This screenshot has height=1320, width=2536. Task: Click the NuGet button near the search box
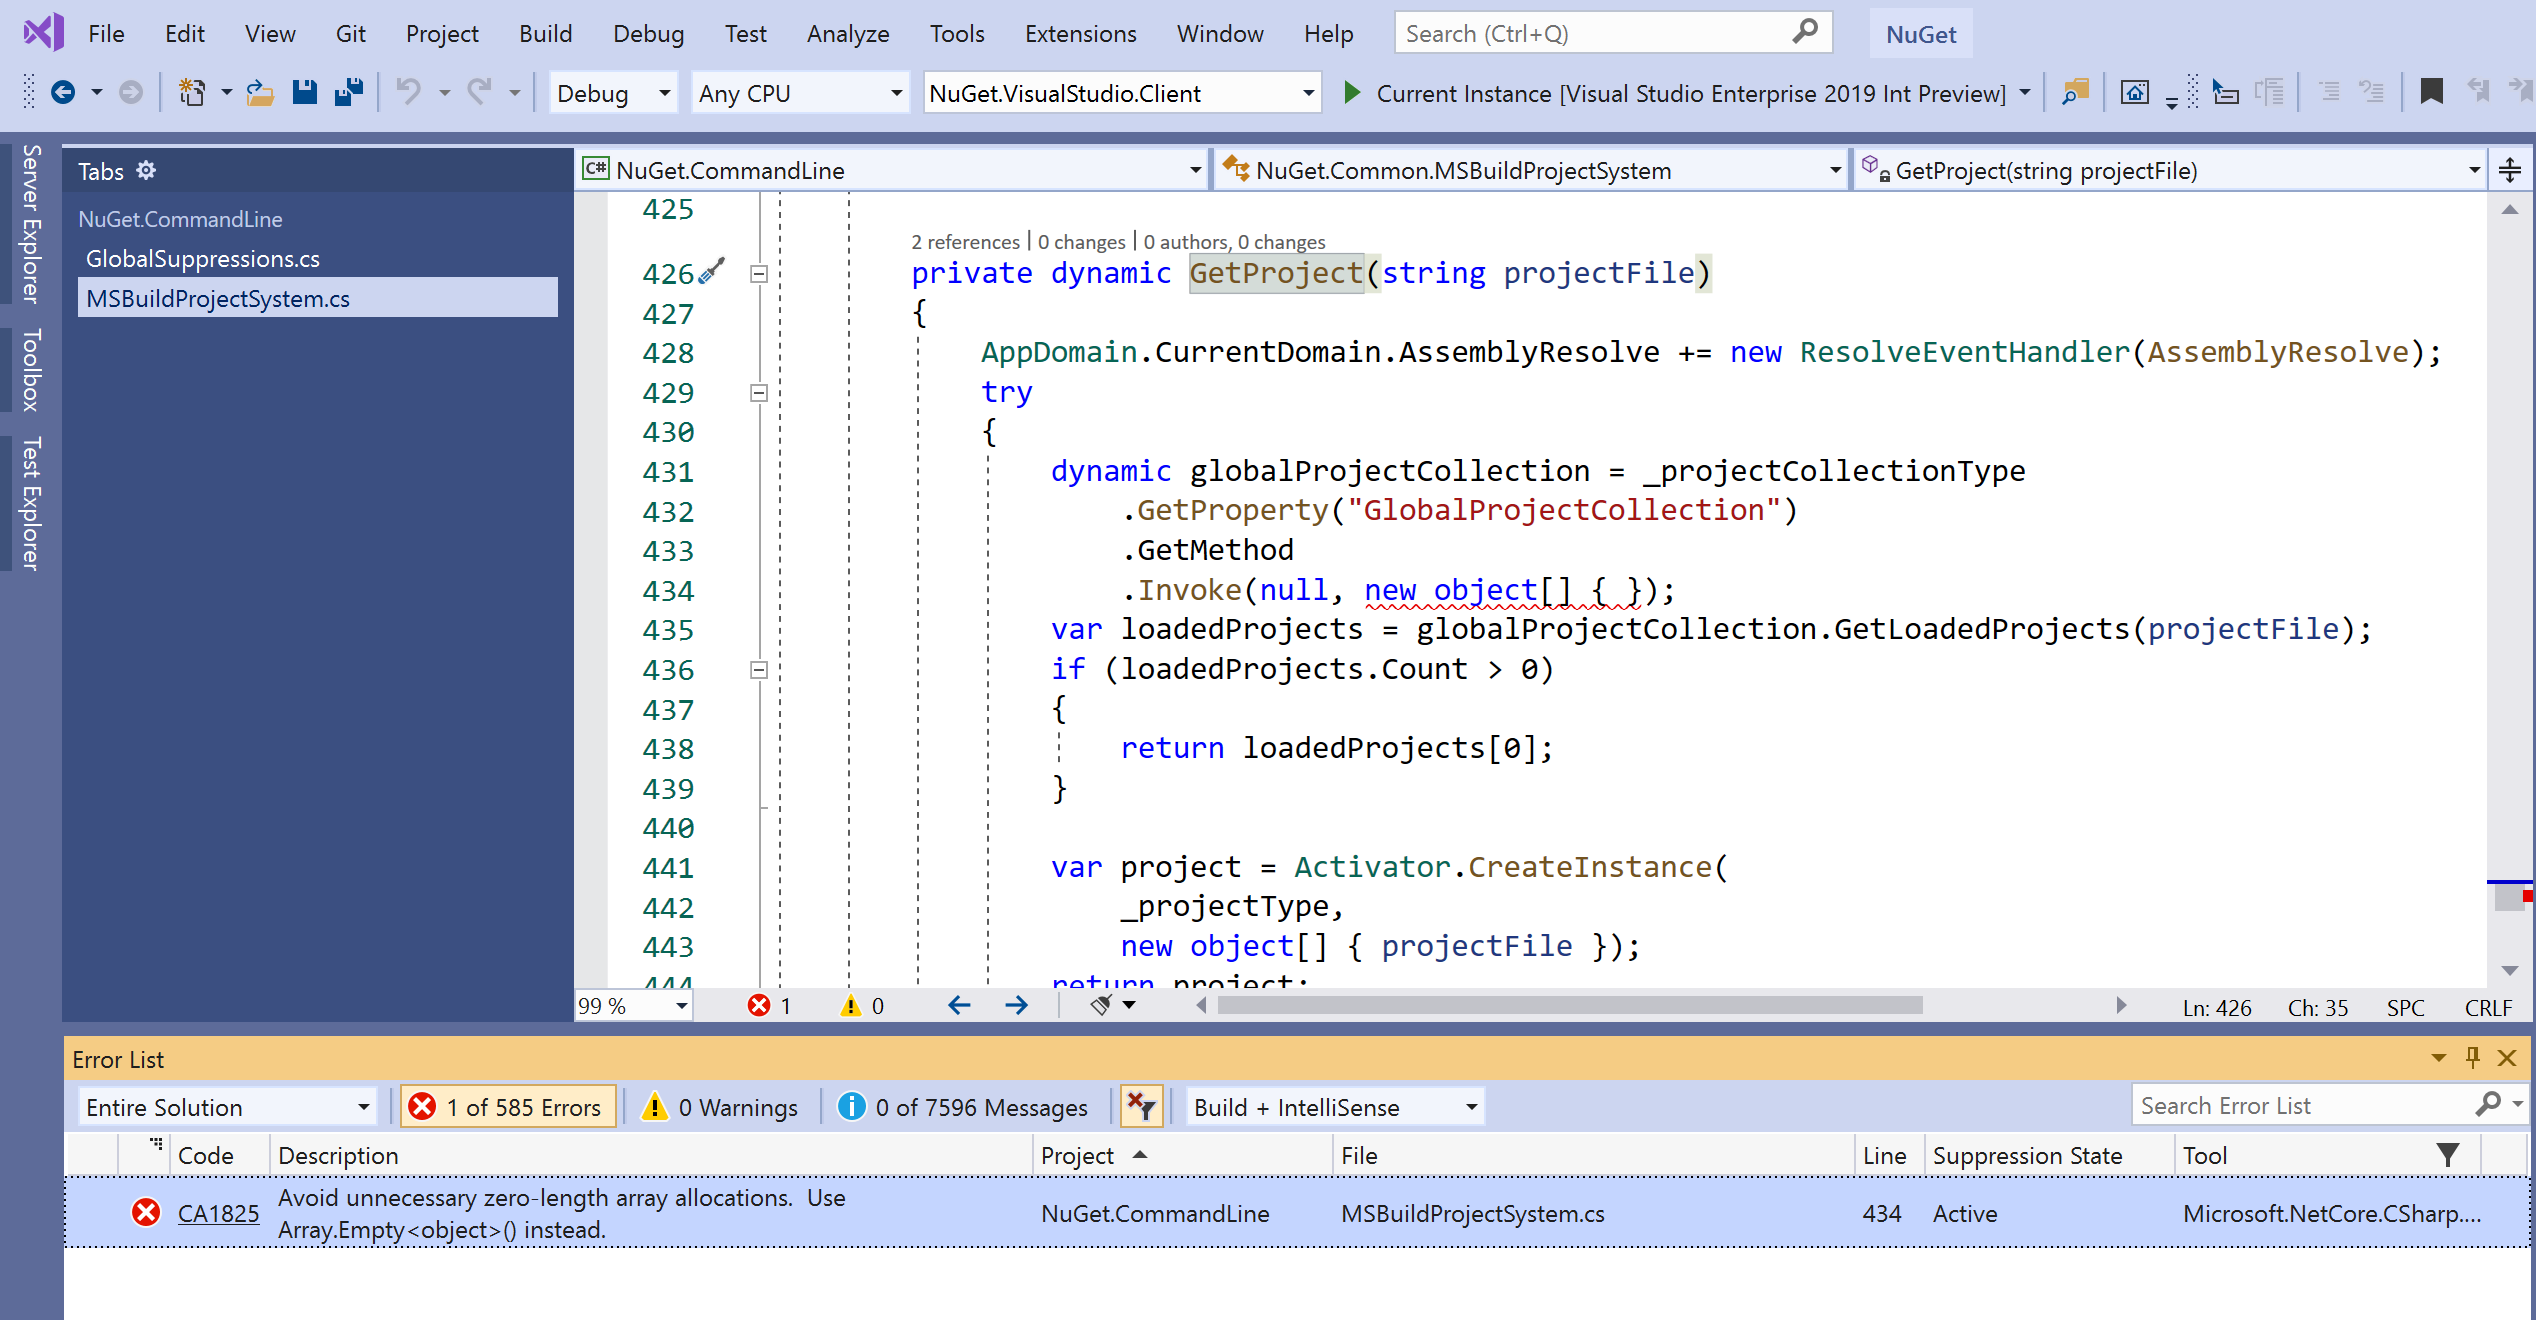(1919, 33)
